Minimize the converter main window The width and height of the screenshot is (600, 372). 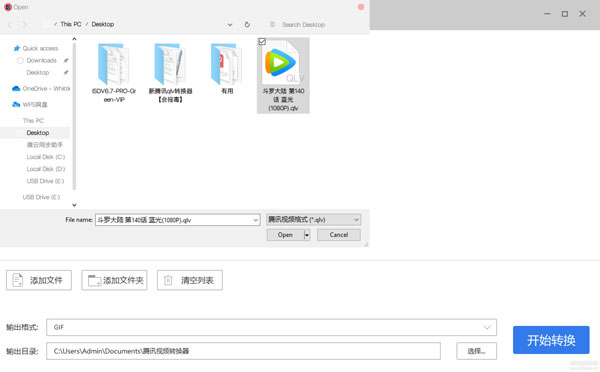[x=547, y=14]
